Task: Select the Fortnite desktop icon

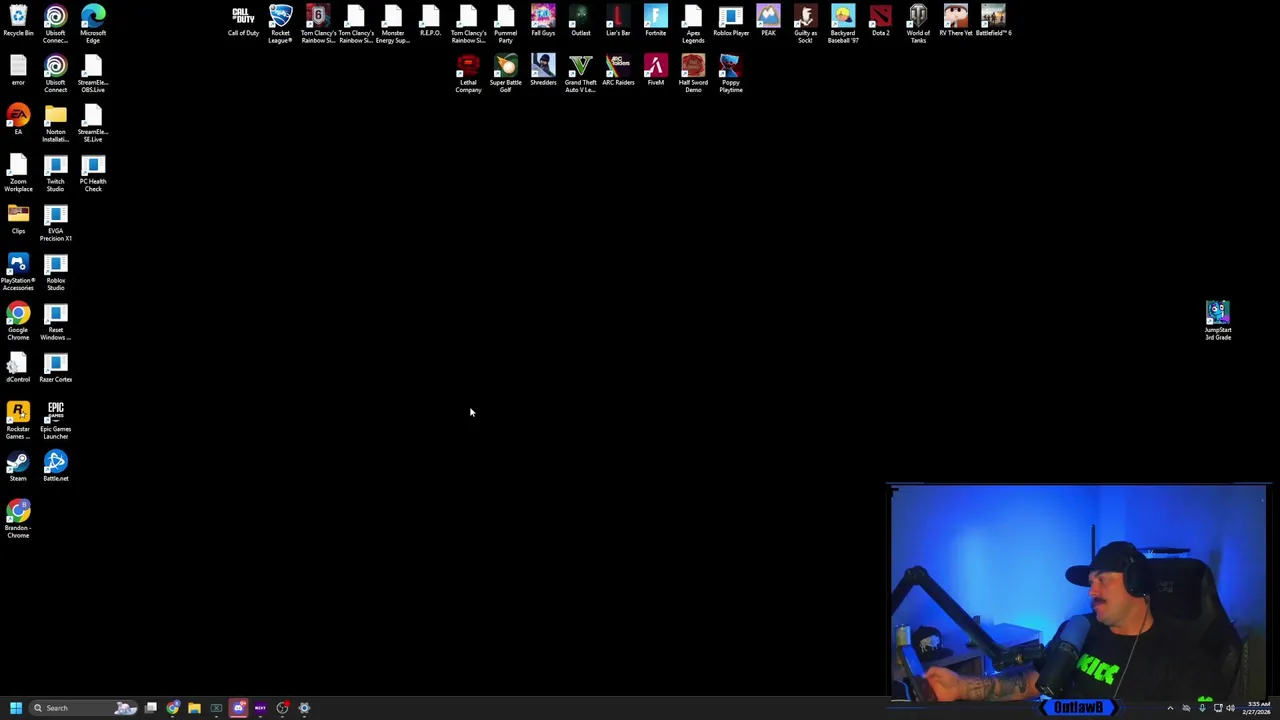Action: tap(655, 21)
